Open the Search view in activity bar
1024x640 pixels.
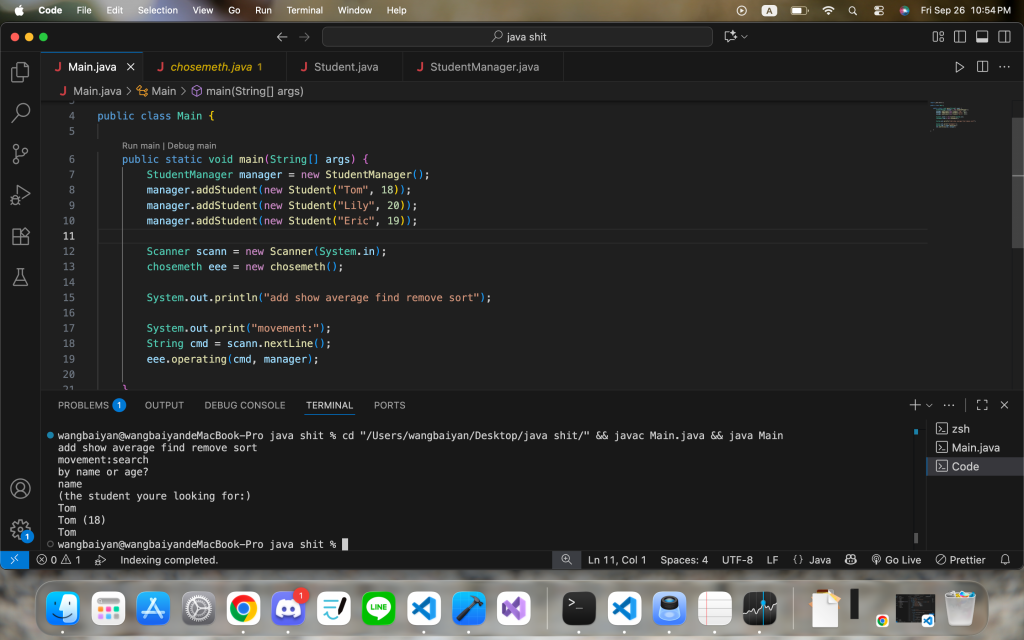pyautogui.click(x=20, y=113)
